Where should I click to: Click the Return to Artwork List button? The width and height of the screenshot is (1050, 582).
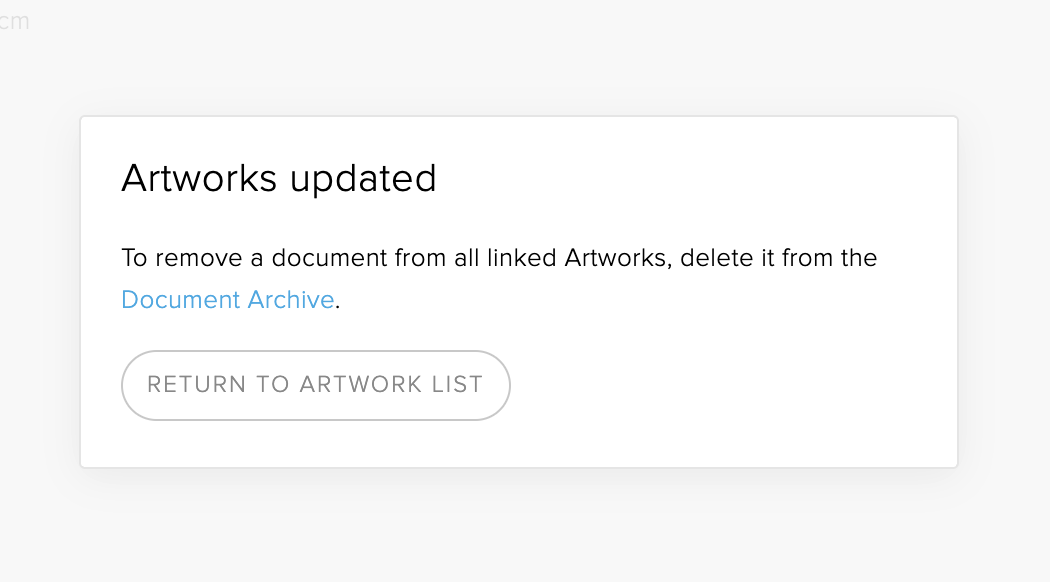315,385
